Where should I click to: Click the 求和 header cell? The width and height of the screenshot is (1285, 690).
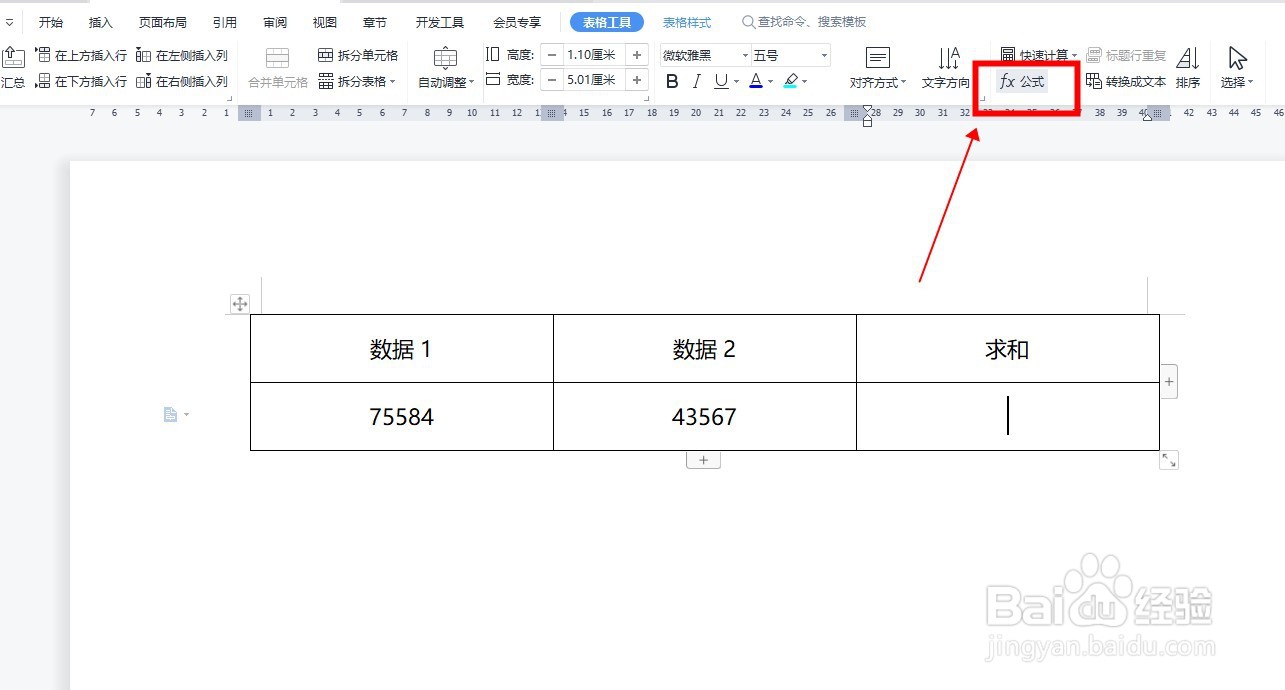point(1008,349)
